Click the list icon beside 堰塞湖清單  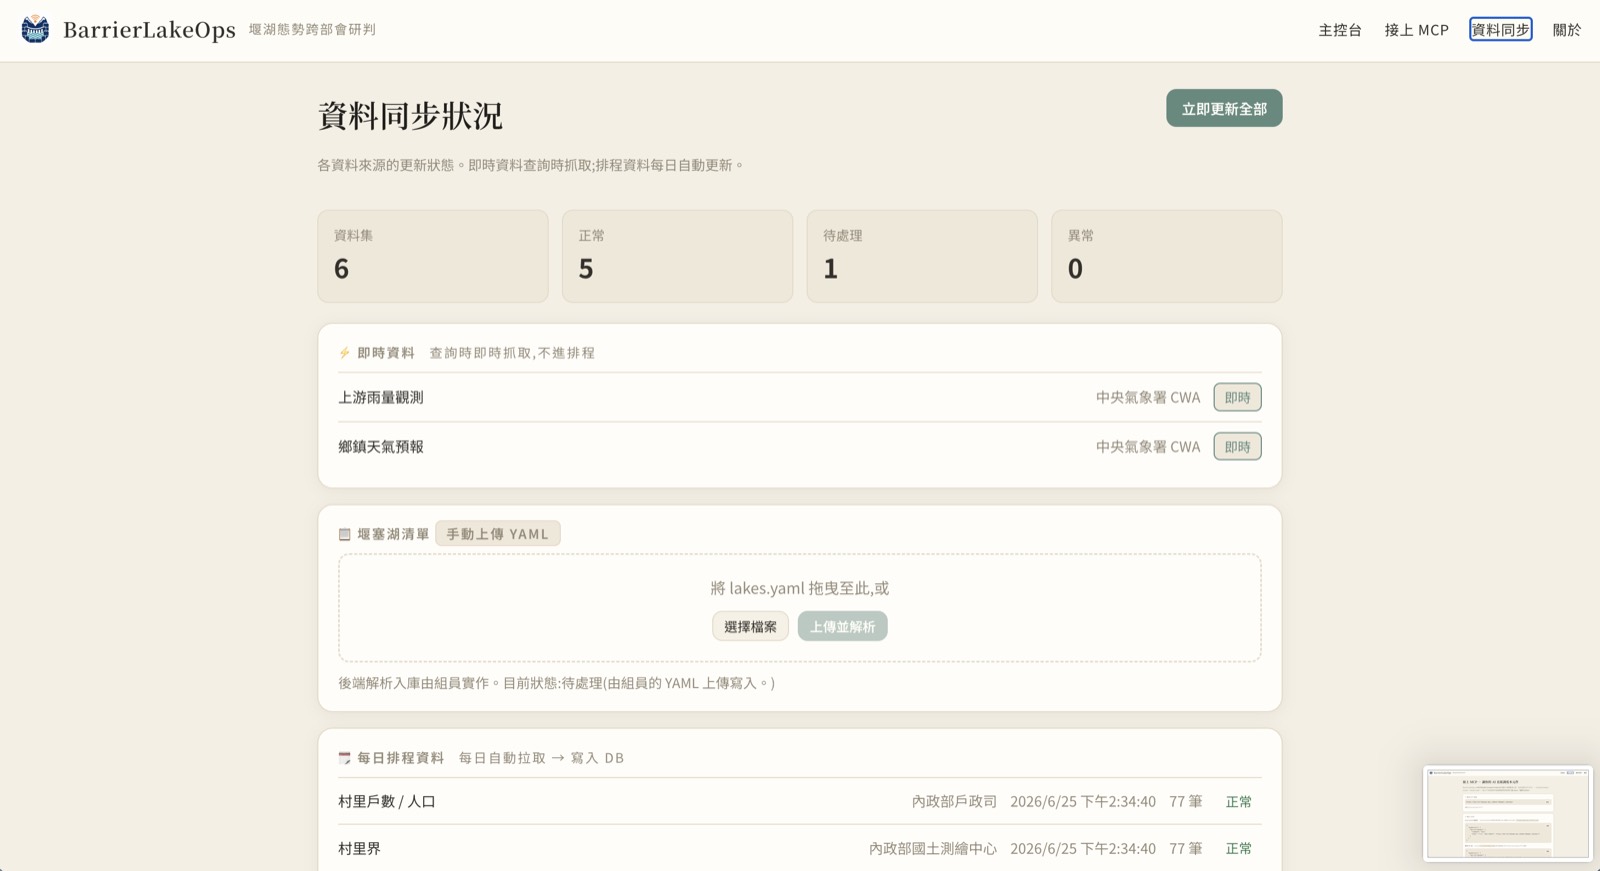344,534
